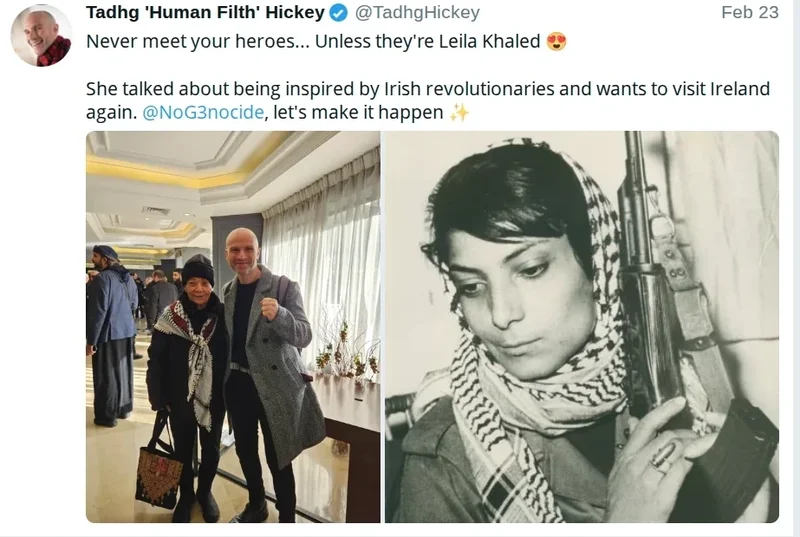Click the raised fist of the man in grey coat
The image size is (800, 537).
pos(269,308)
